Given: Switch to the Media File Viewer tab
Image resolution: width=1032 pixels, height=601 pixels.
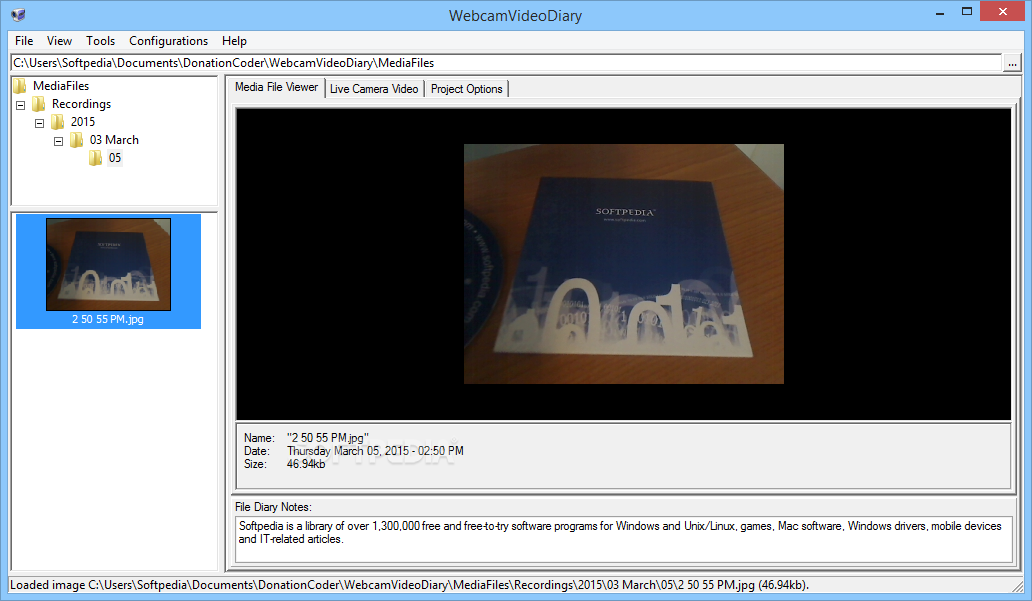Looking at the screenshot, I should tap(276, 88).
